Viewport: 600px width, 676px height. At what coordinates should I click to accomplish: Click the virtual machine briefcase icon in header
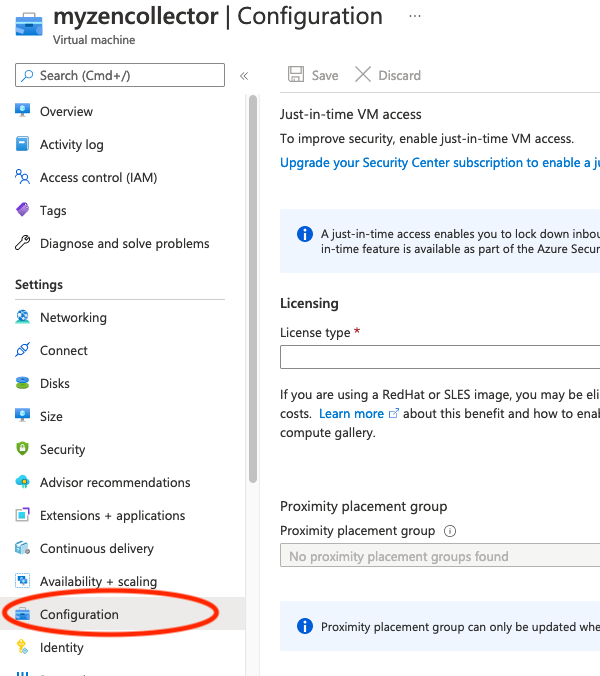(x=29, y=24)
